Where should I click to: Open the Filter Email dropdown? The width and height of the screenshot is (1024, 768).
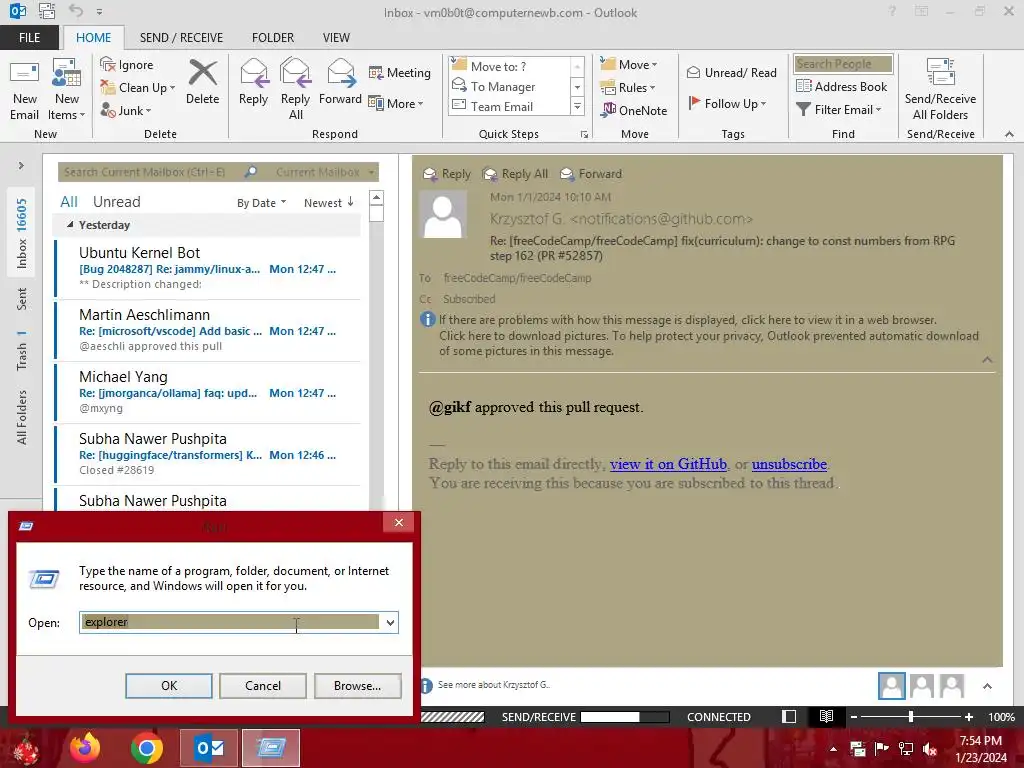(x=839, y=110)
